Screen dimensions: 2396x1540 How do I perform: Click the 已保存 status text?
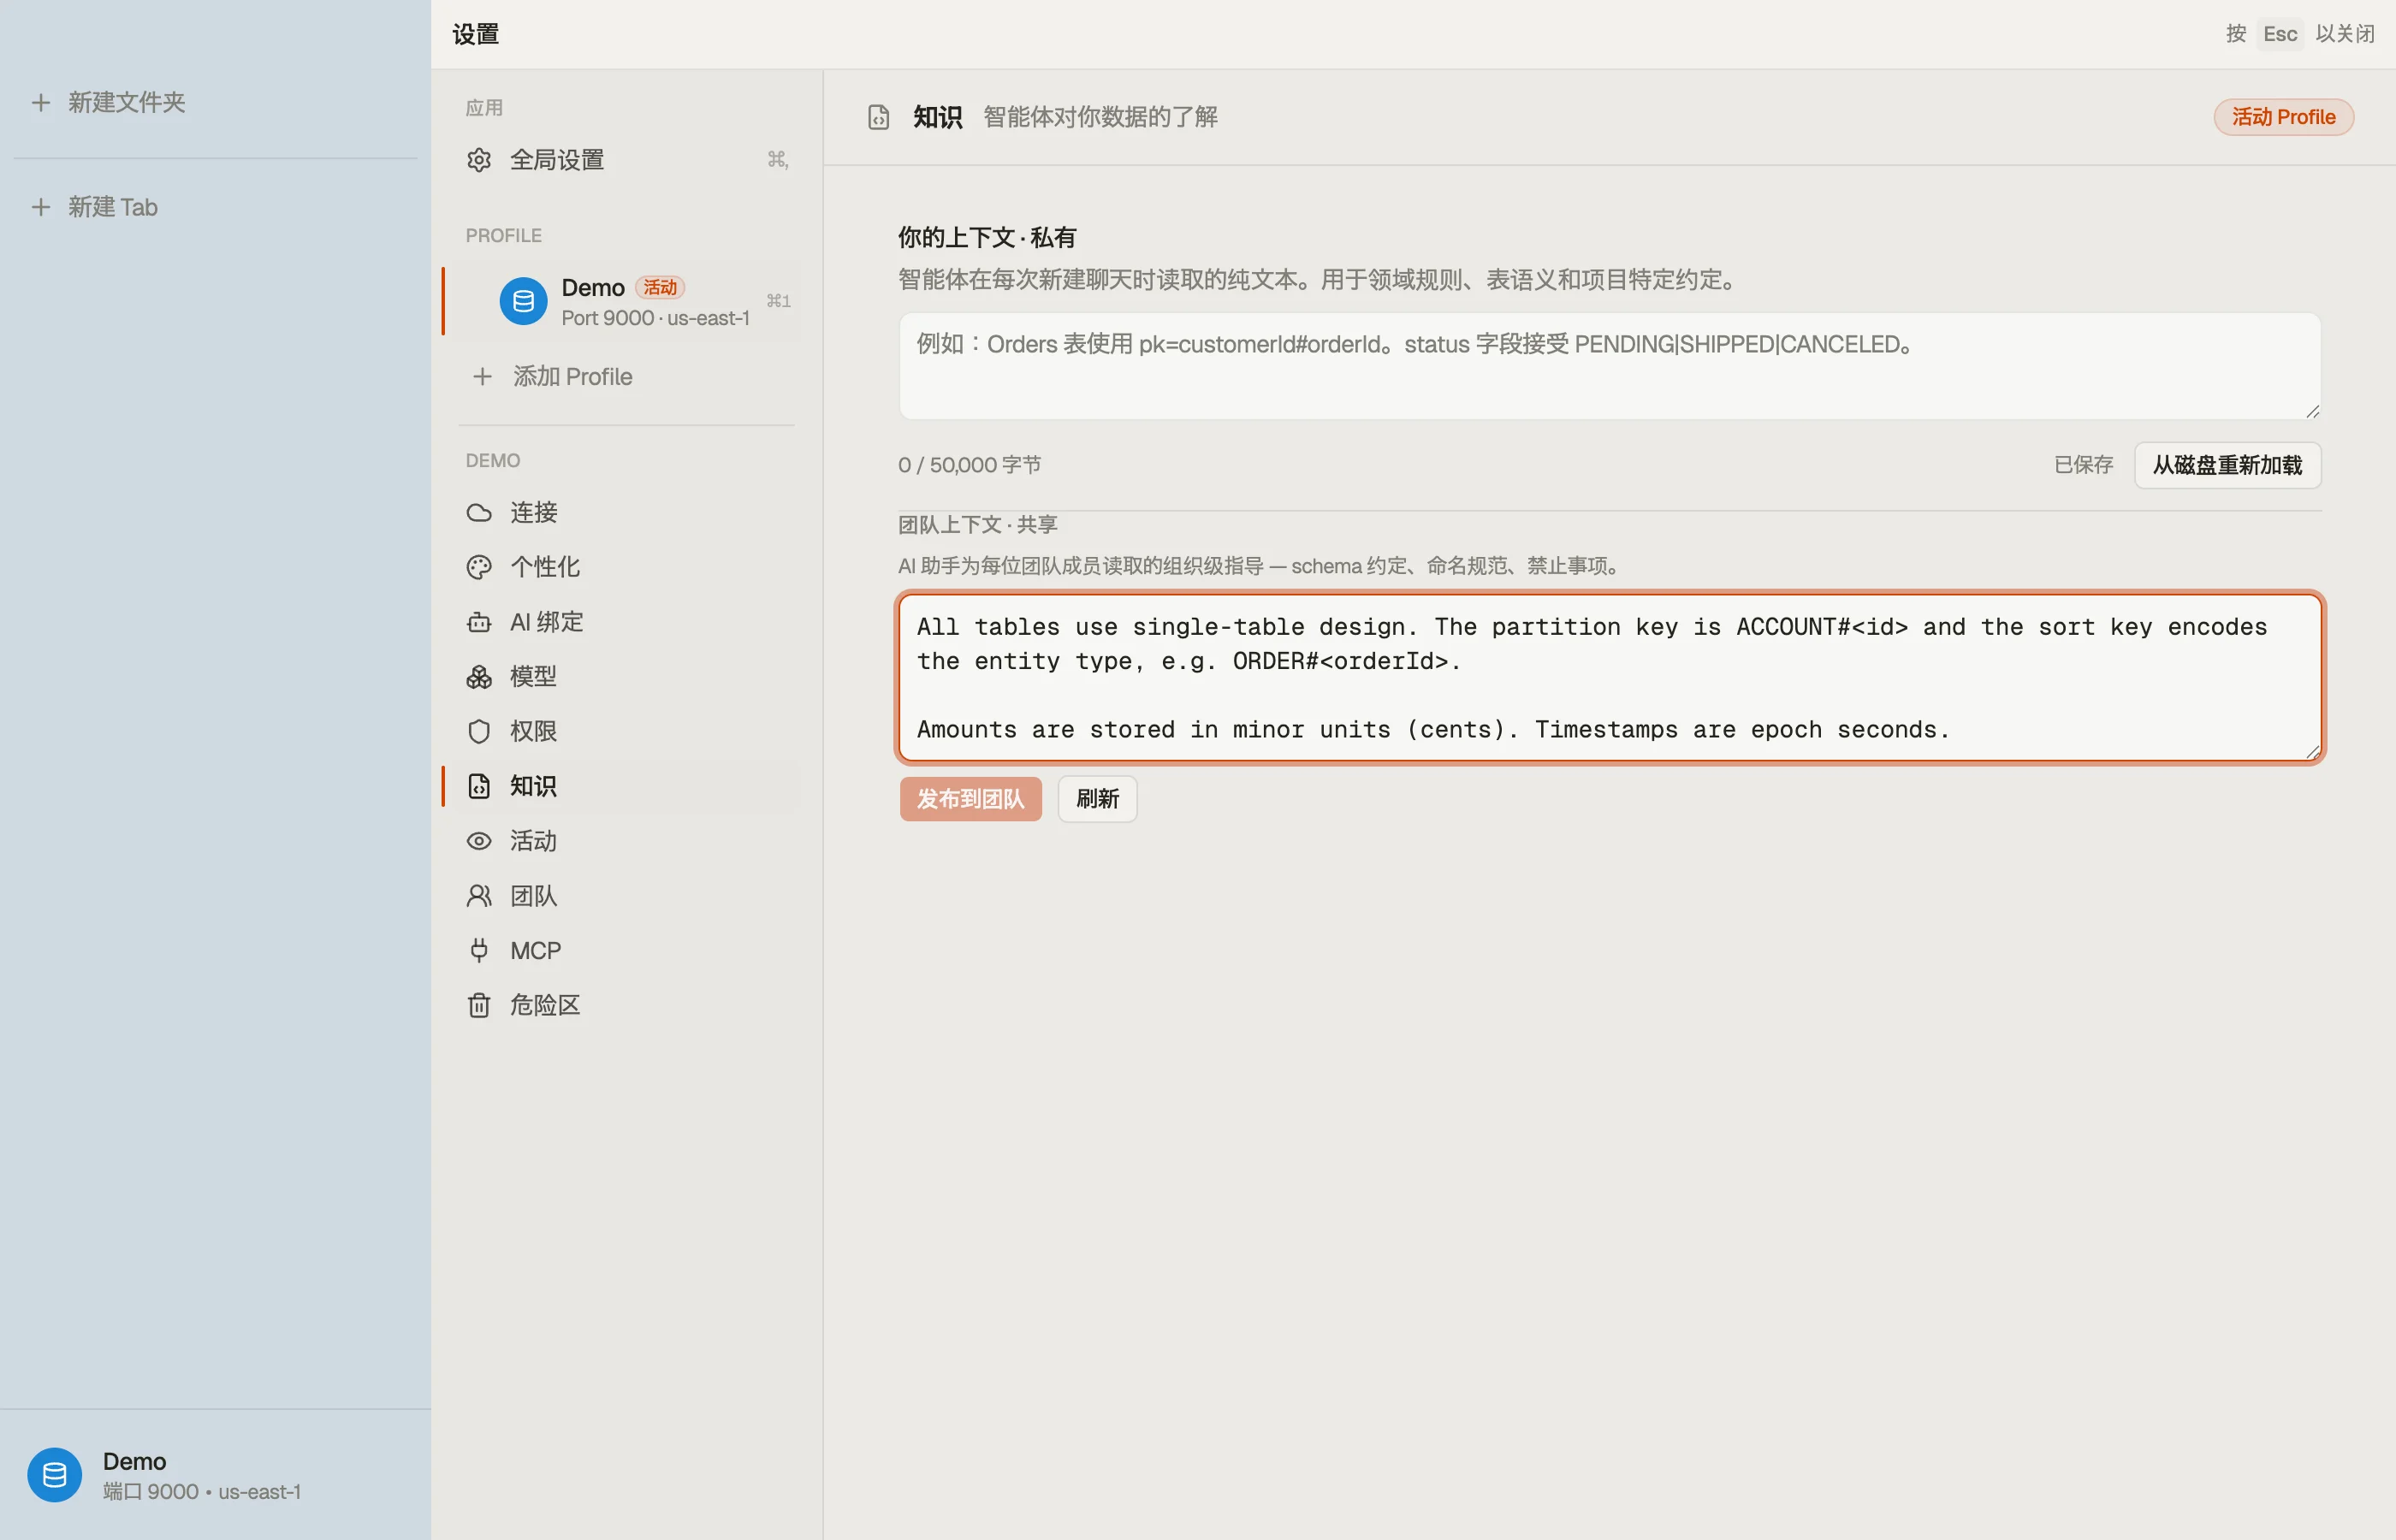pos(2083,465)
